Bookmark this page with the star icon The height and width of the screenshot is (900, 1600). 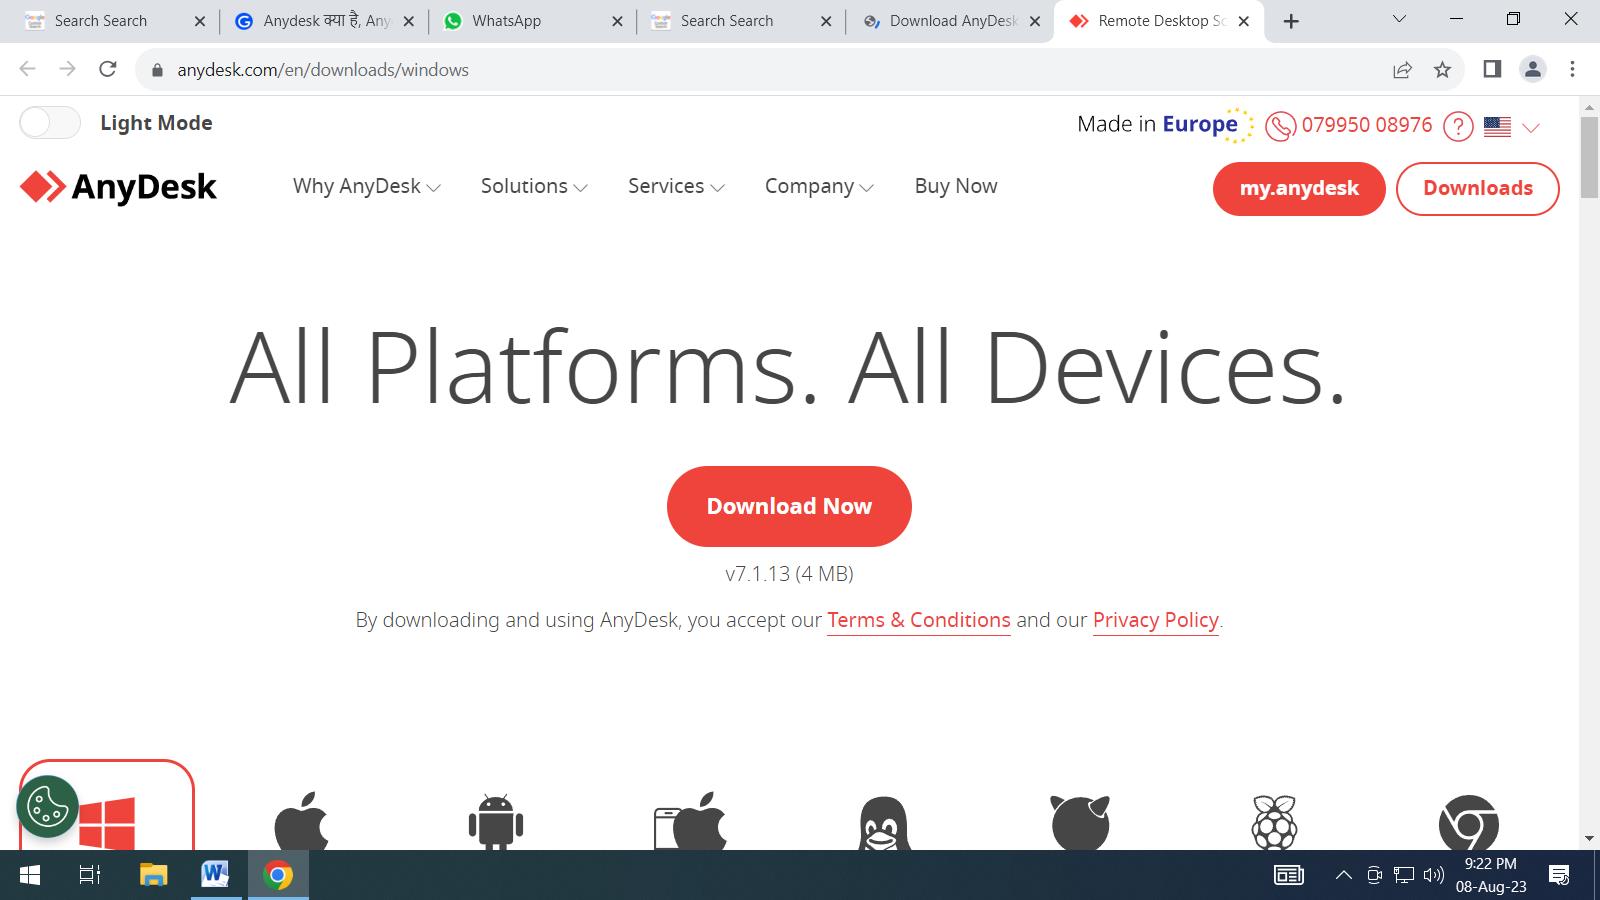[x=1442, y=70]
